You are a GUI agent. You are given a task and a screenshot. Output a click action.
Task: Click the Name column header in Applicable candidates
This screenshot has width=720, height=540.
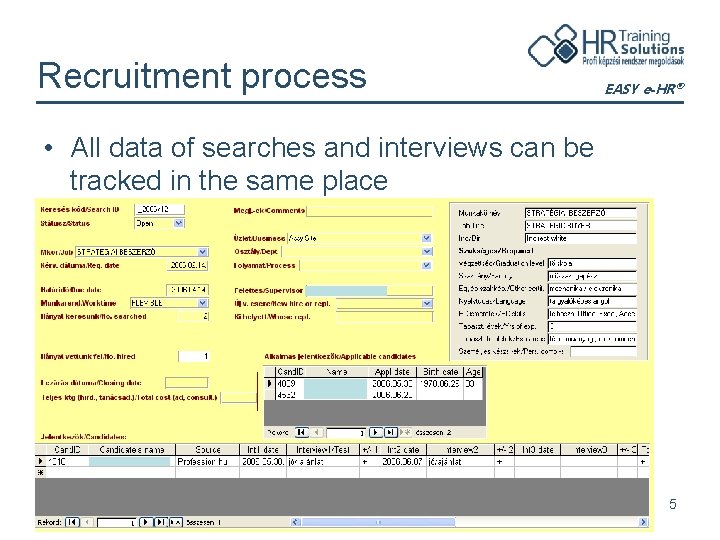click(336, 372)
